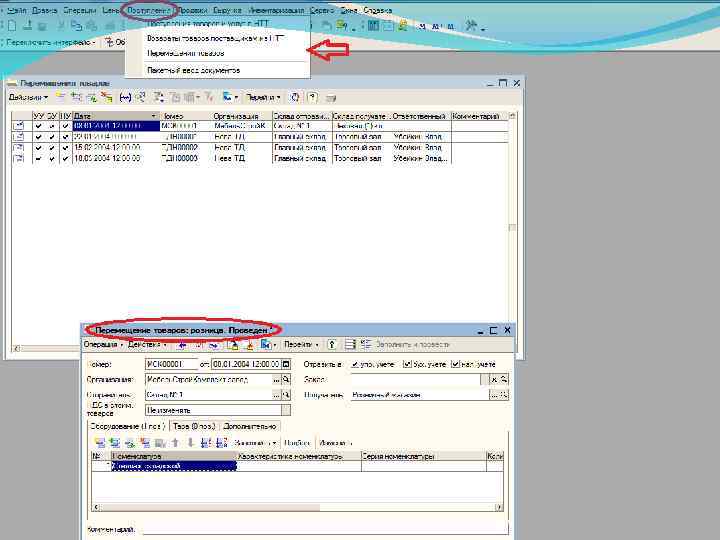Open Действия dropdown in document form
The height and width of the screenshot is (540, 720).
146,344
